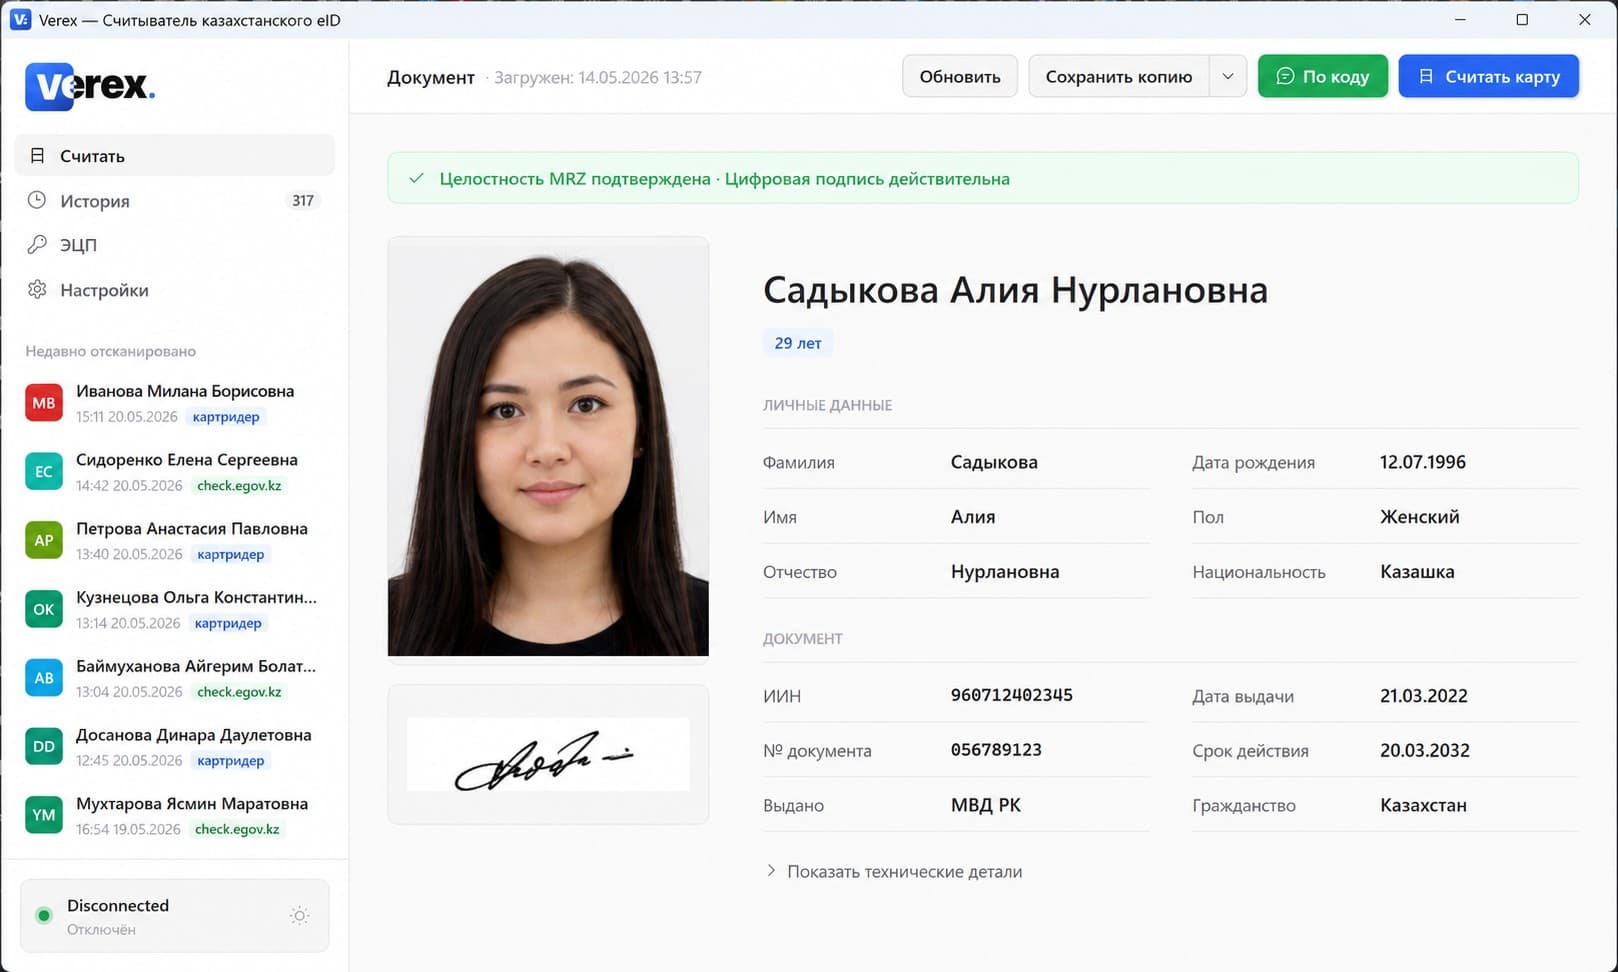Close the Verex window
The image size is (1618, 972).
pos(1584,20)
